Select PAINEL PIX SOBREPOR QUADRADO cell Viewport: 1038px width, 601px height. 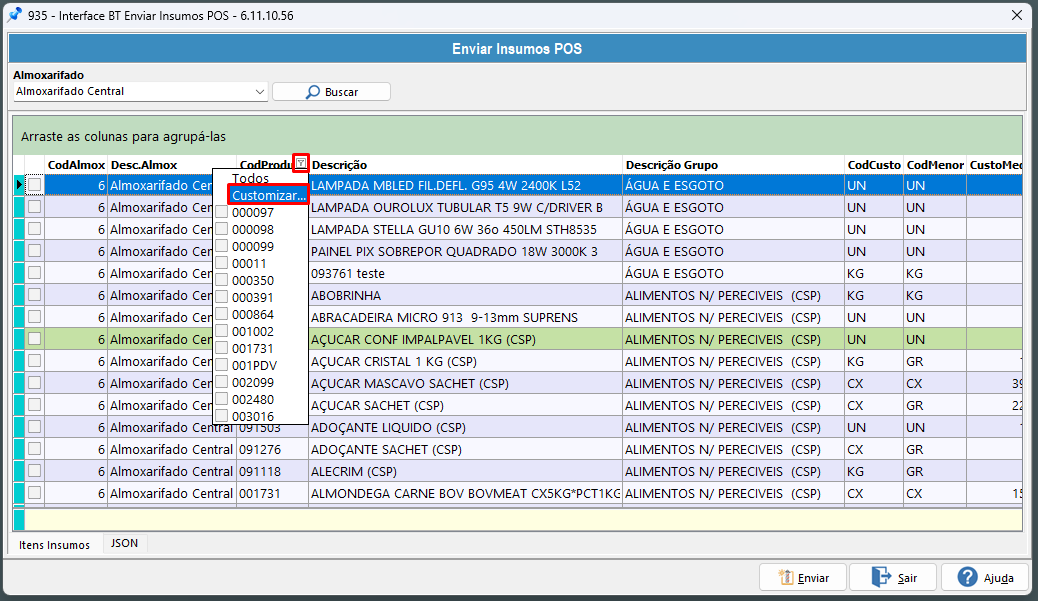coord(465,252)
